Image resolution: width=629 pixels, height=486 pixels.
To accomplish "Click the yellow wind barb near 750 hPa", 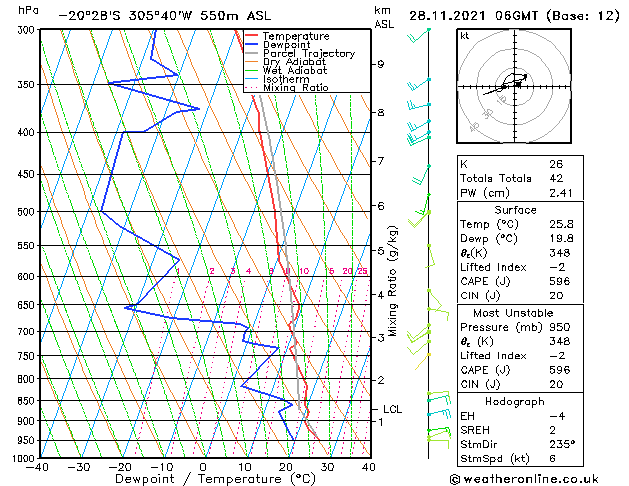I will (x=422, y=361).
